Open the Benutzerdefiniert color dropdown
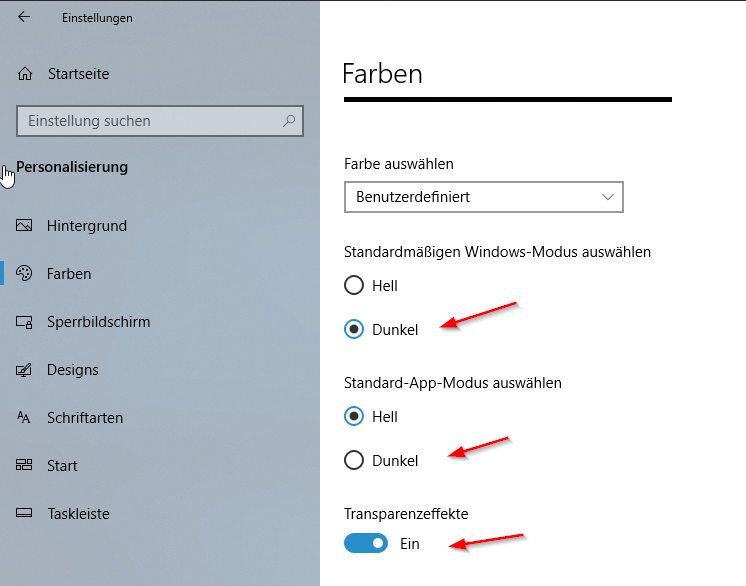Image resolution: width=746 pixels, height=586 pixels. (x=483, y=197)
